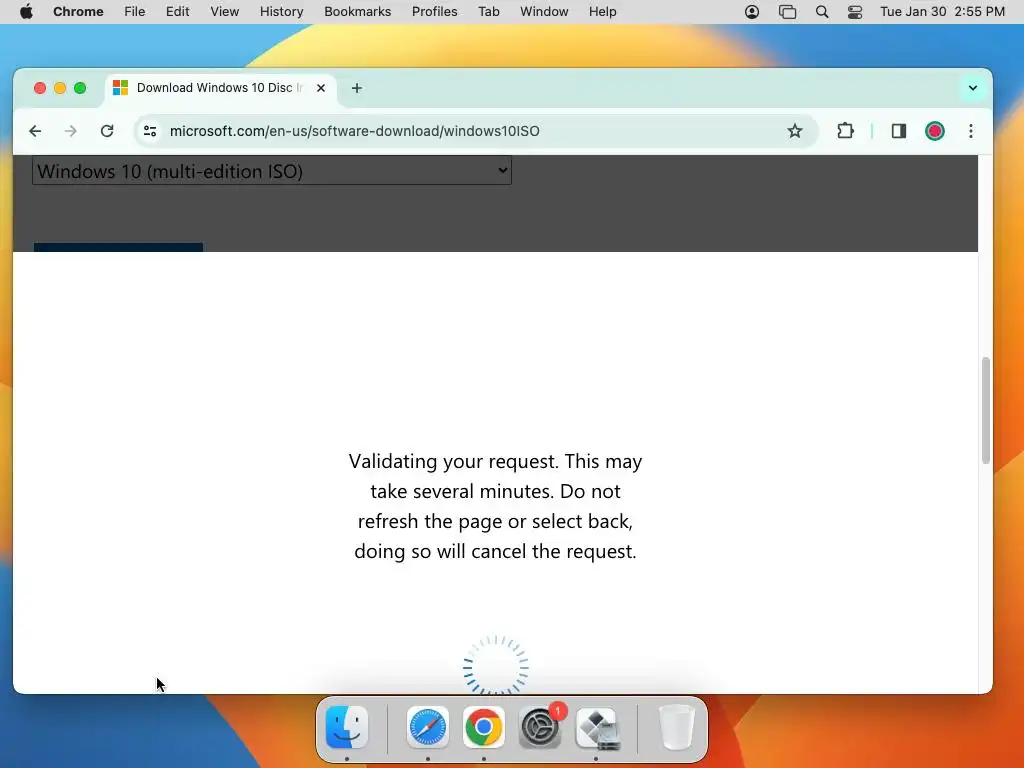1024x768 pixels.
Task: Open Boot Camp Assistant in the Dock
Action: coord(597,728)
